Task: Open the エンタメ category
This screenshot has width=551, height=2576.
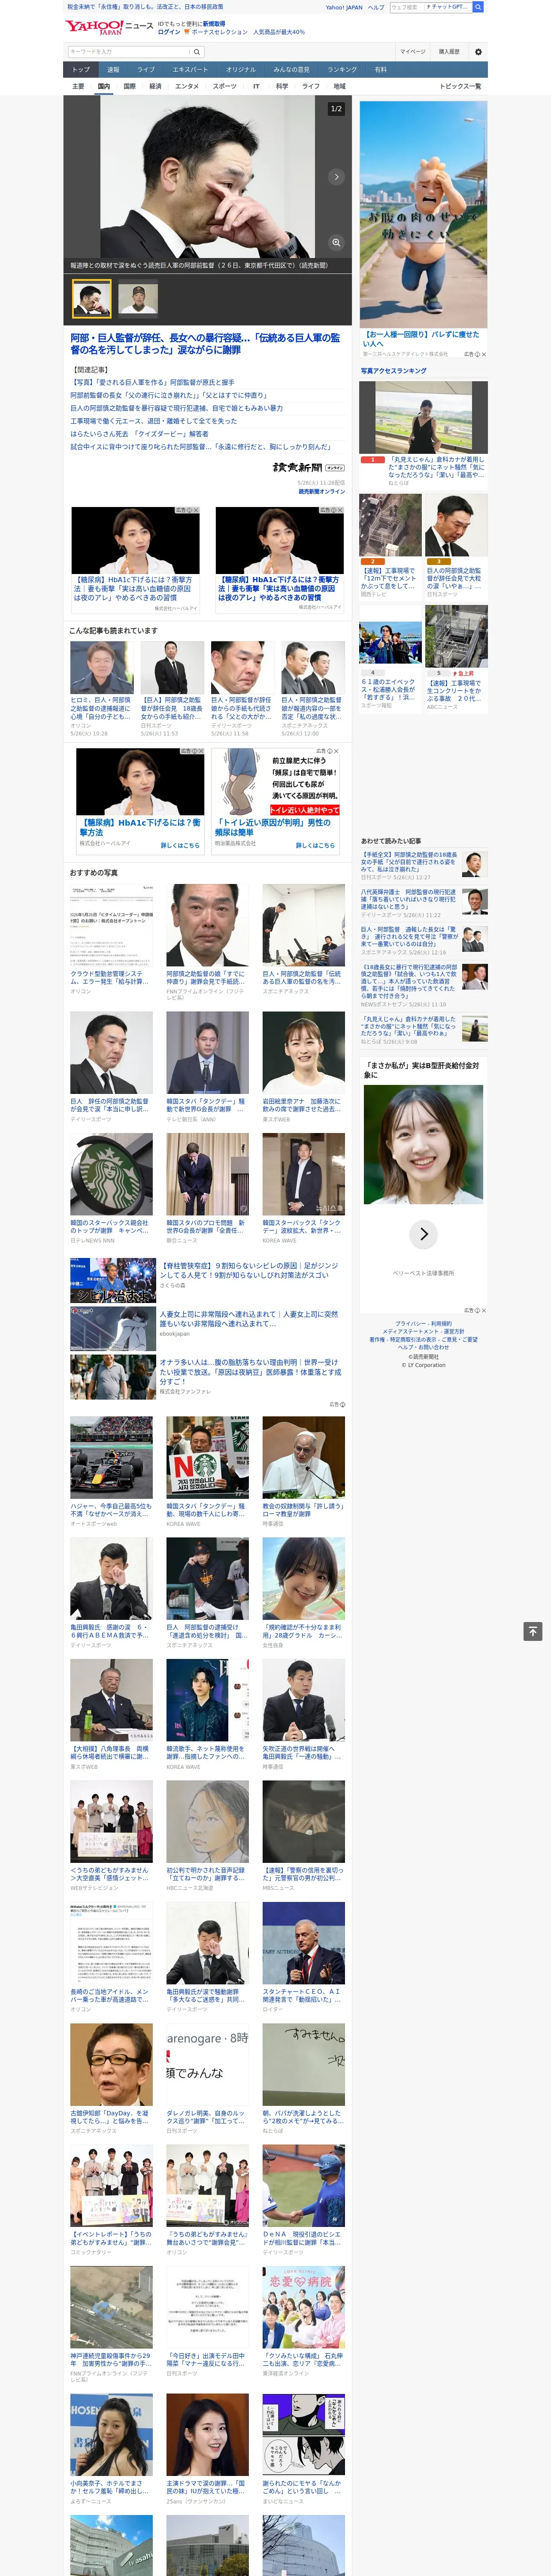Action: (x=187, y=86)
